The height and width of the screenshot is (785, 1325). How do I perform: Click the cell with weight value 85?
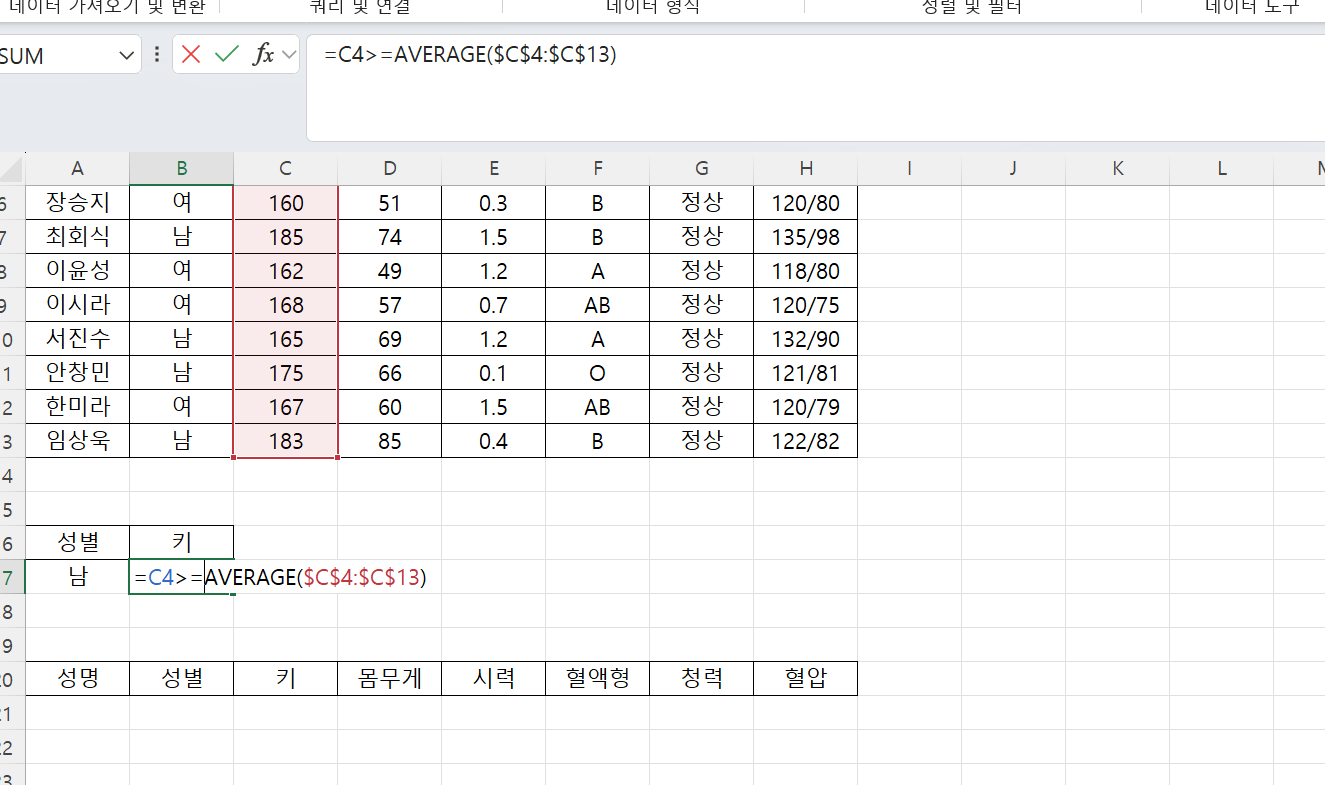point(390,441)
